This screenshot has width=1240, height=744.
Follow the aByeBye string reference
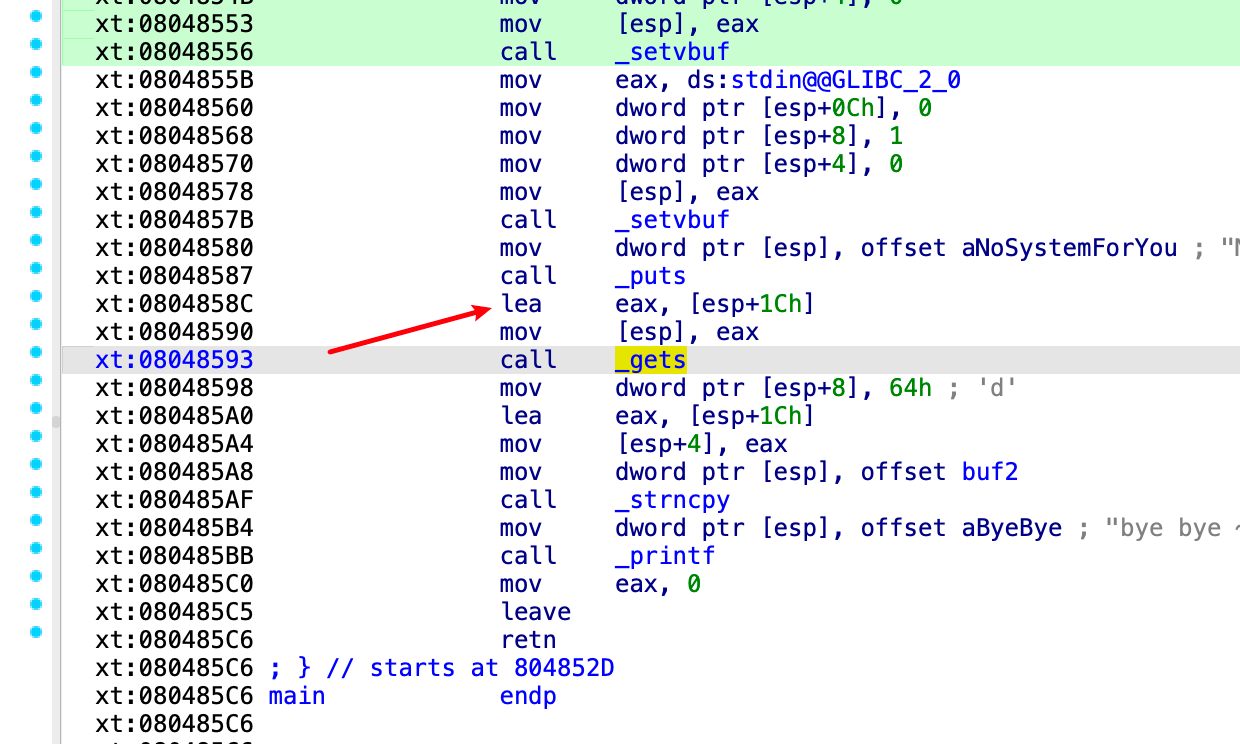(1011, 527)
